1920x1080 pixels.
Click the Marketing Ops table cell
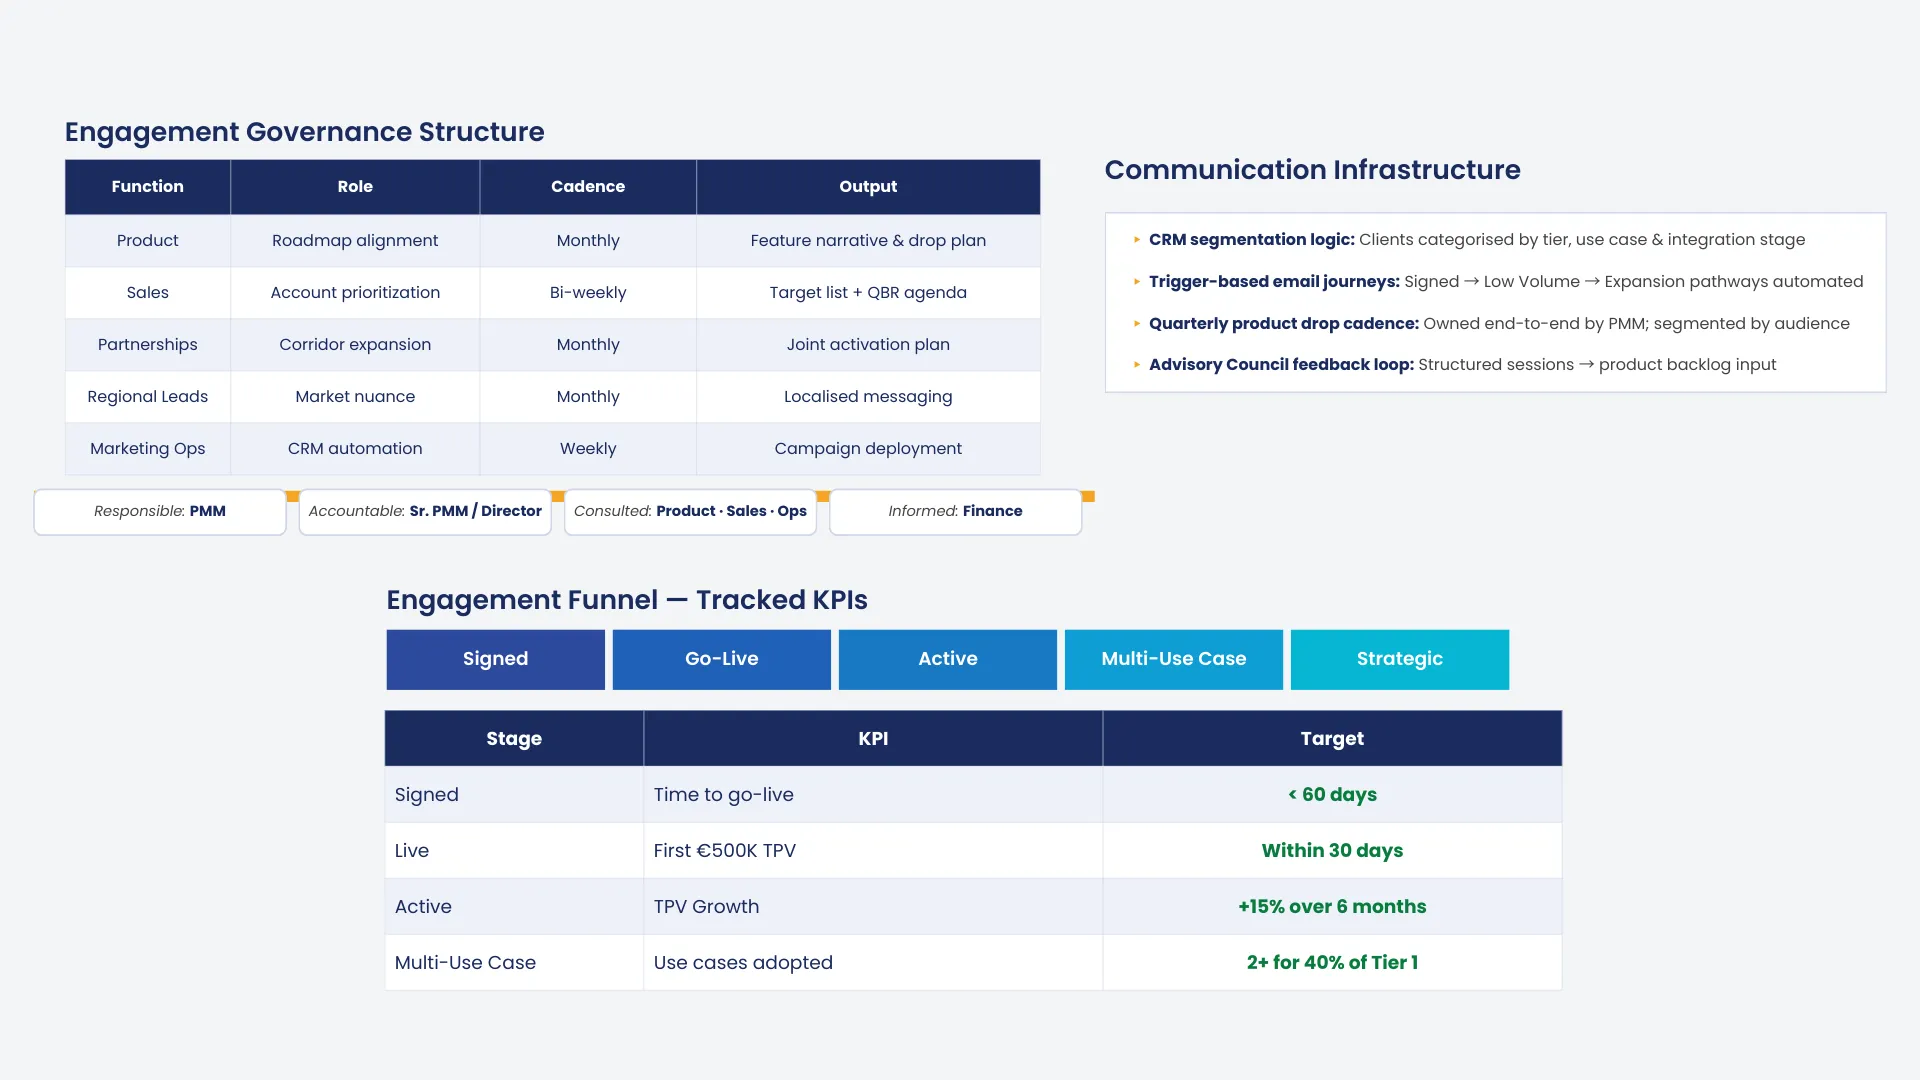(147, 449)
